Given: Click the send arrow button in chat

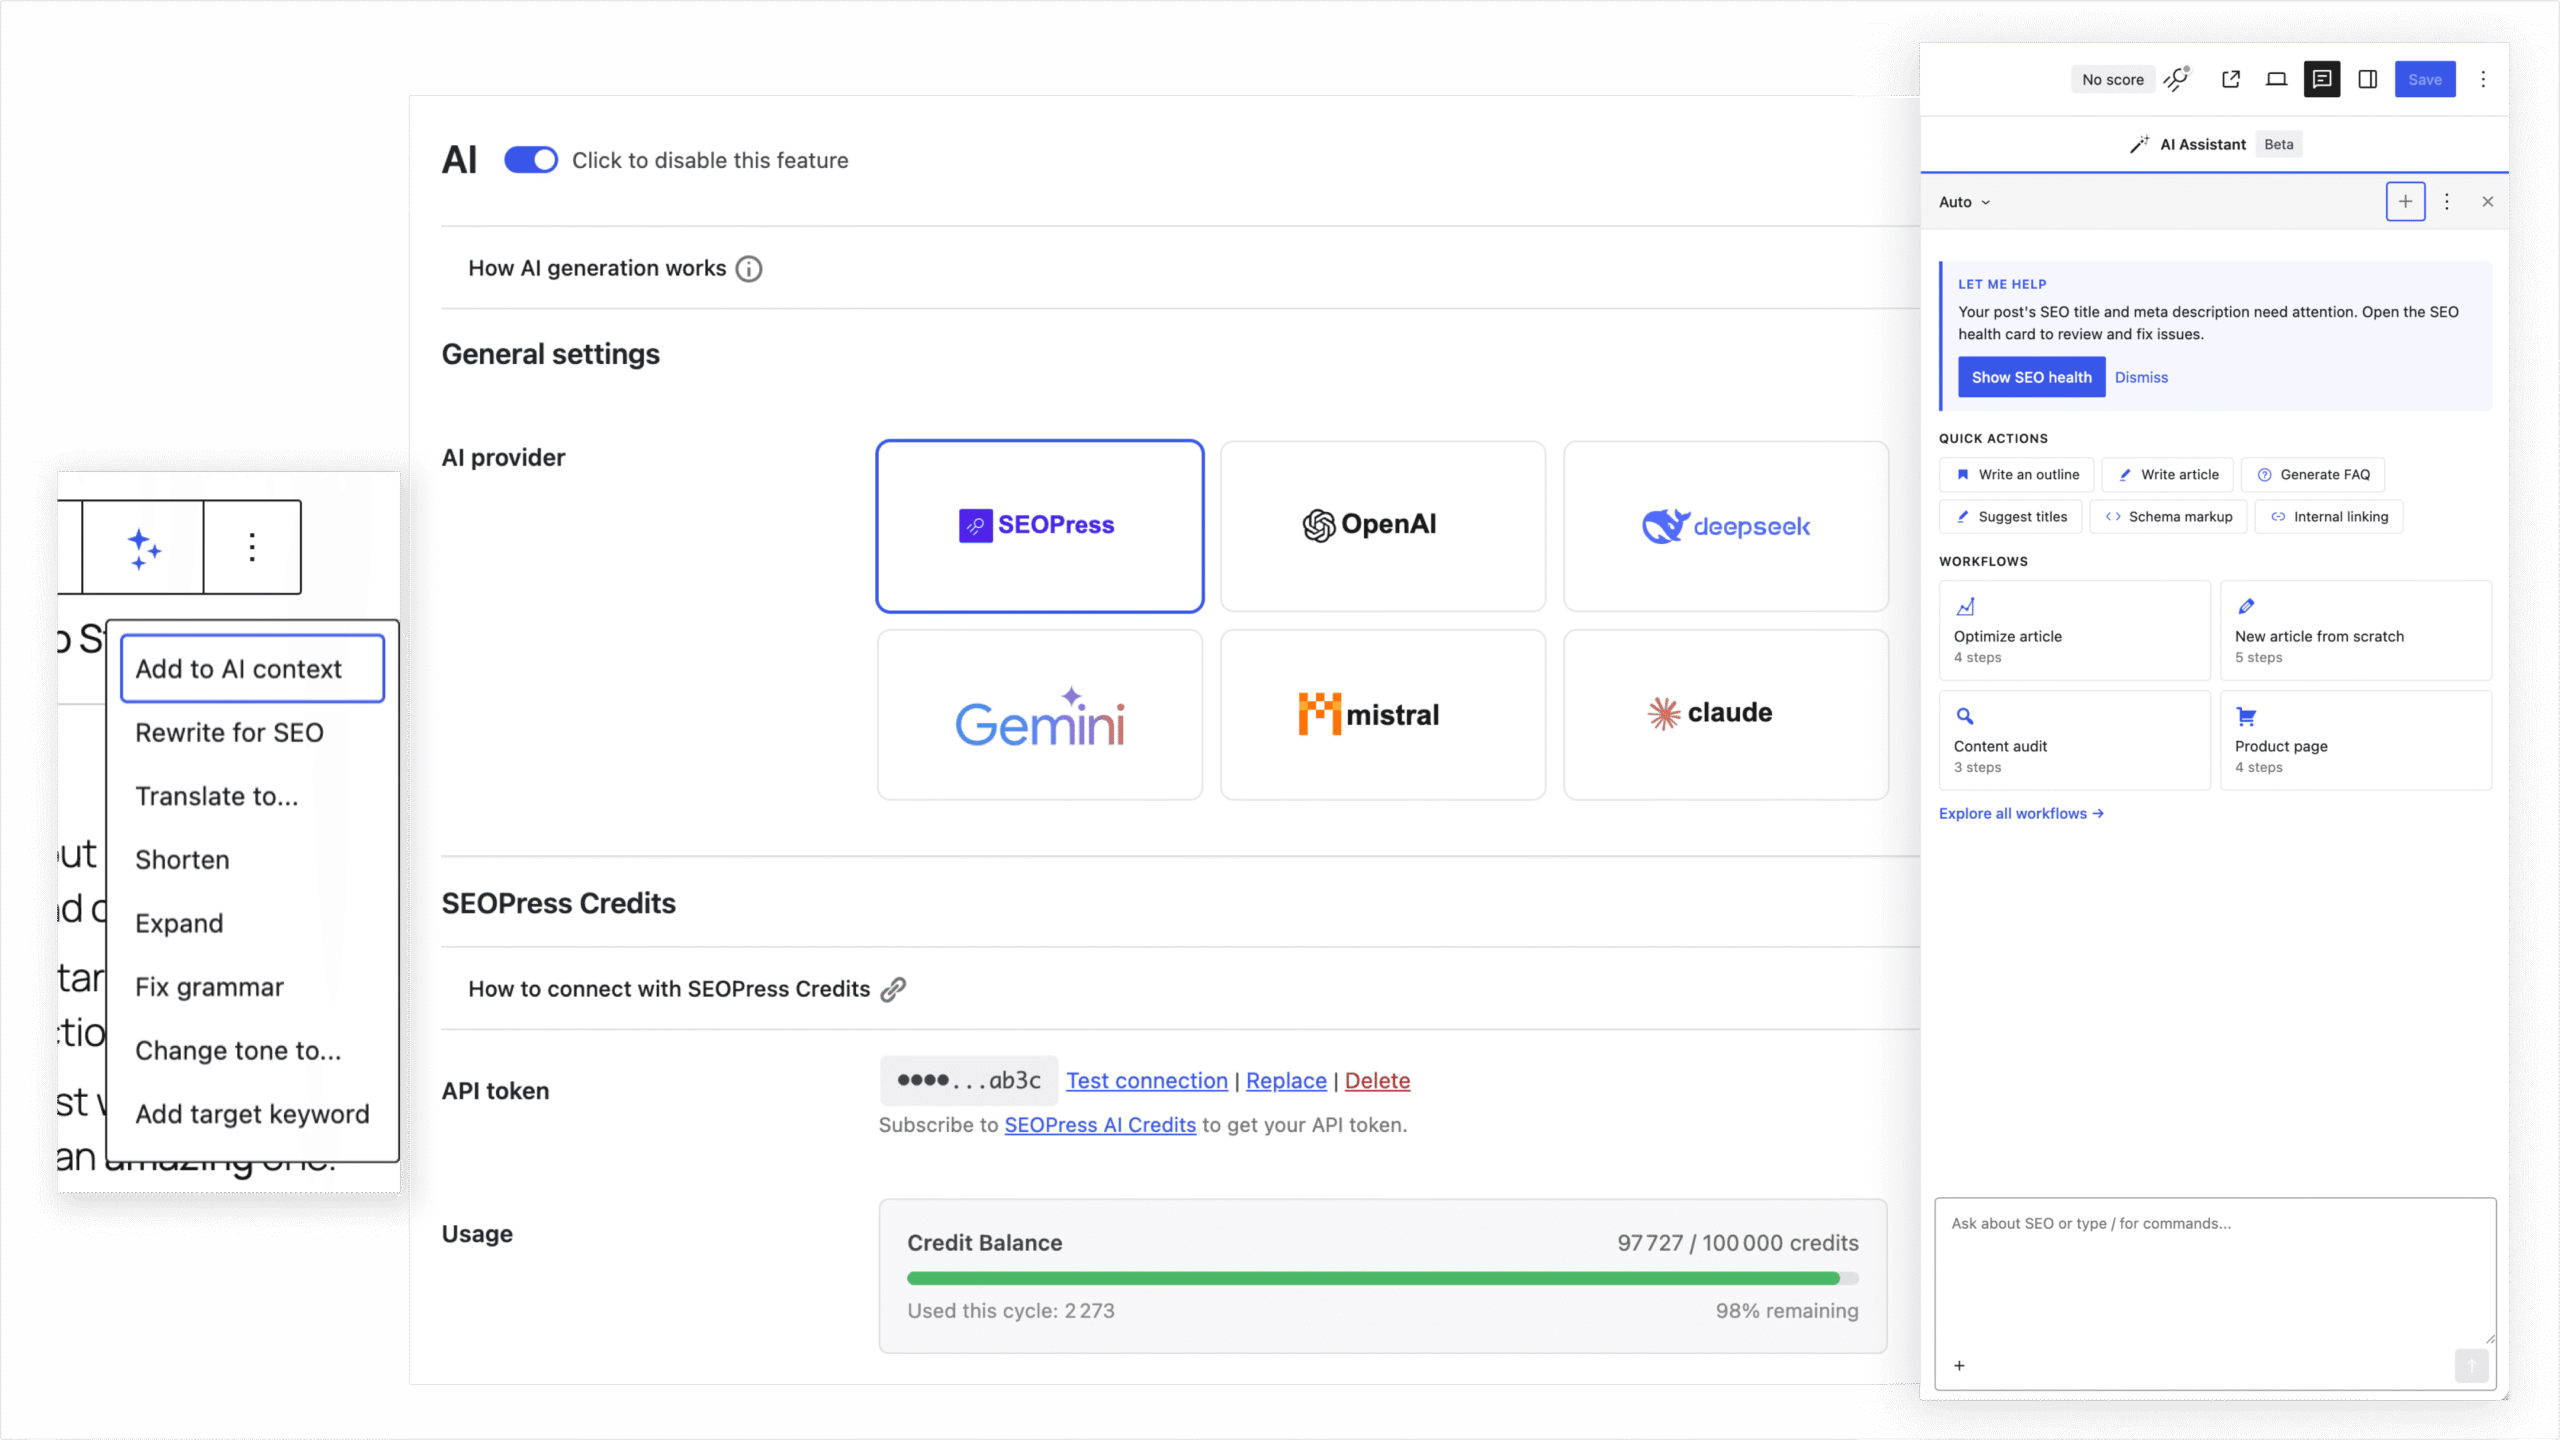Looking at the screenshot, I should click(x=2471, y=1366).
